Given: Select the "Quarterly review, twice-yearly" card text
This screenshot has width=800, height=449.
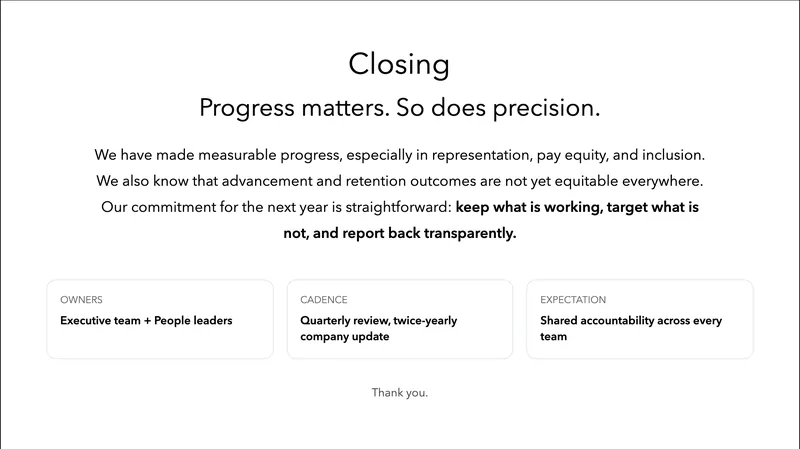Looking at the screenshot, I should pos(386,321).
